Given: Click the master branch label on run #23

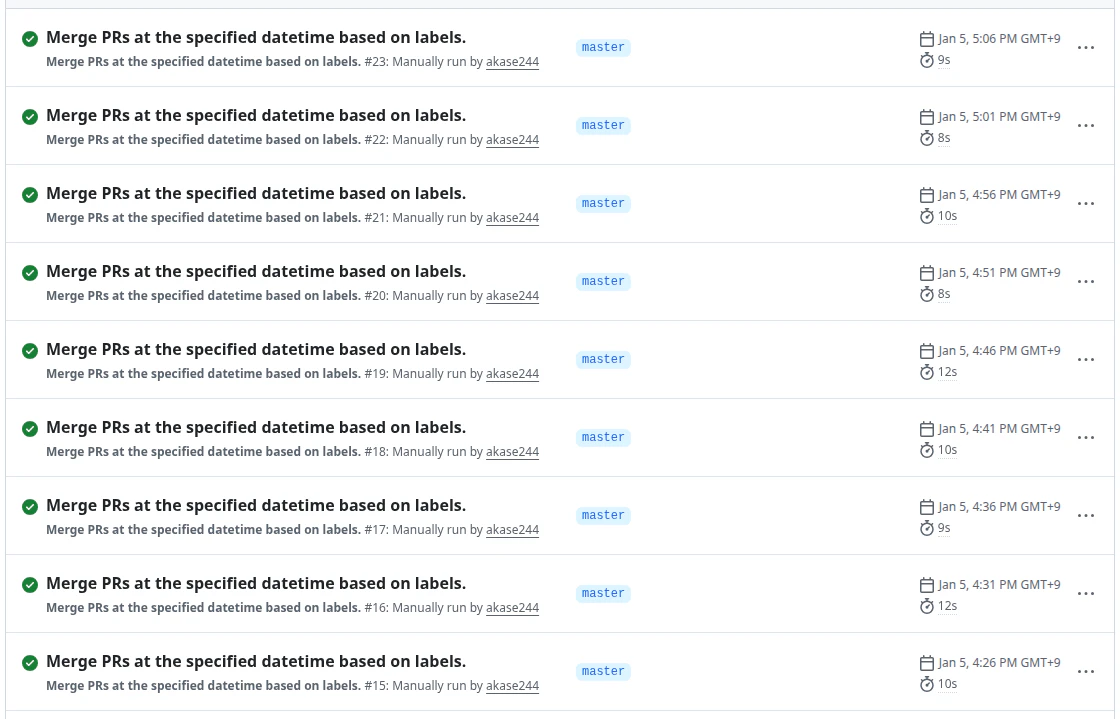Looking at the screenshot, I should point(603,47).
